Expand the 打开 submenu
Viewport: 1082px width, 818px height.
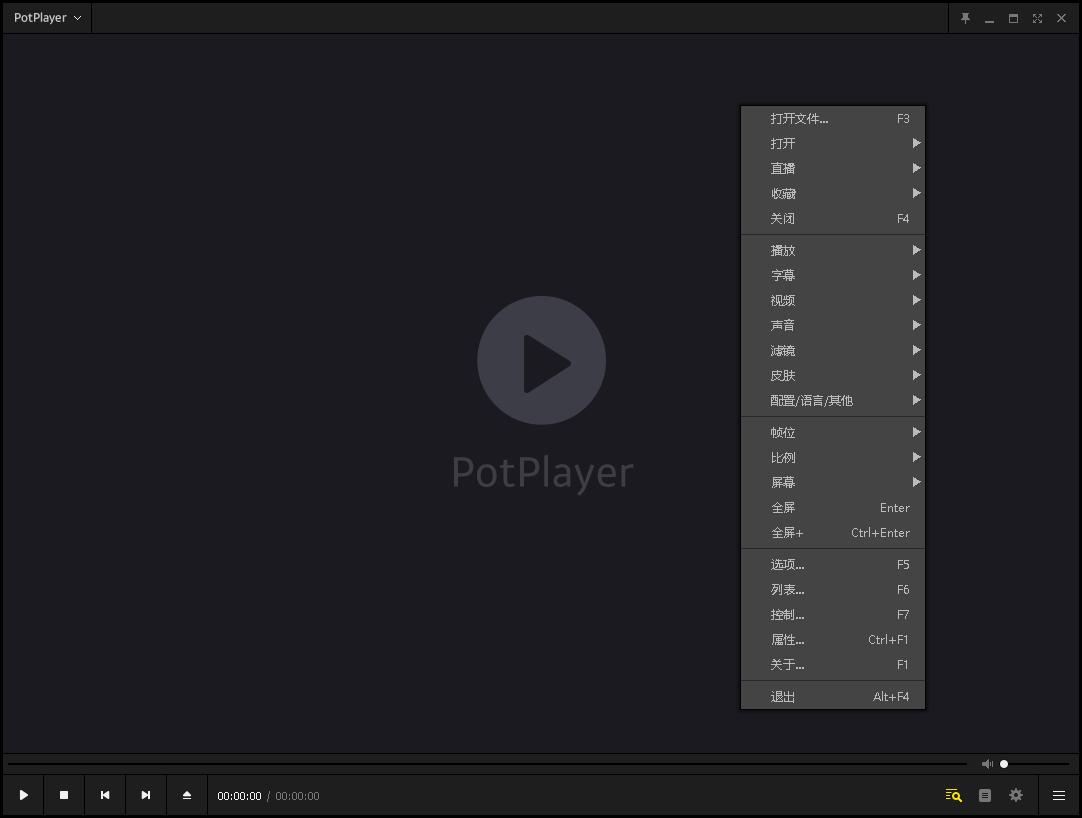tap(833, 144)
